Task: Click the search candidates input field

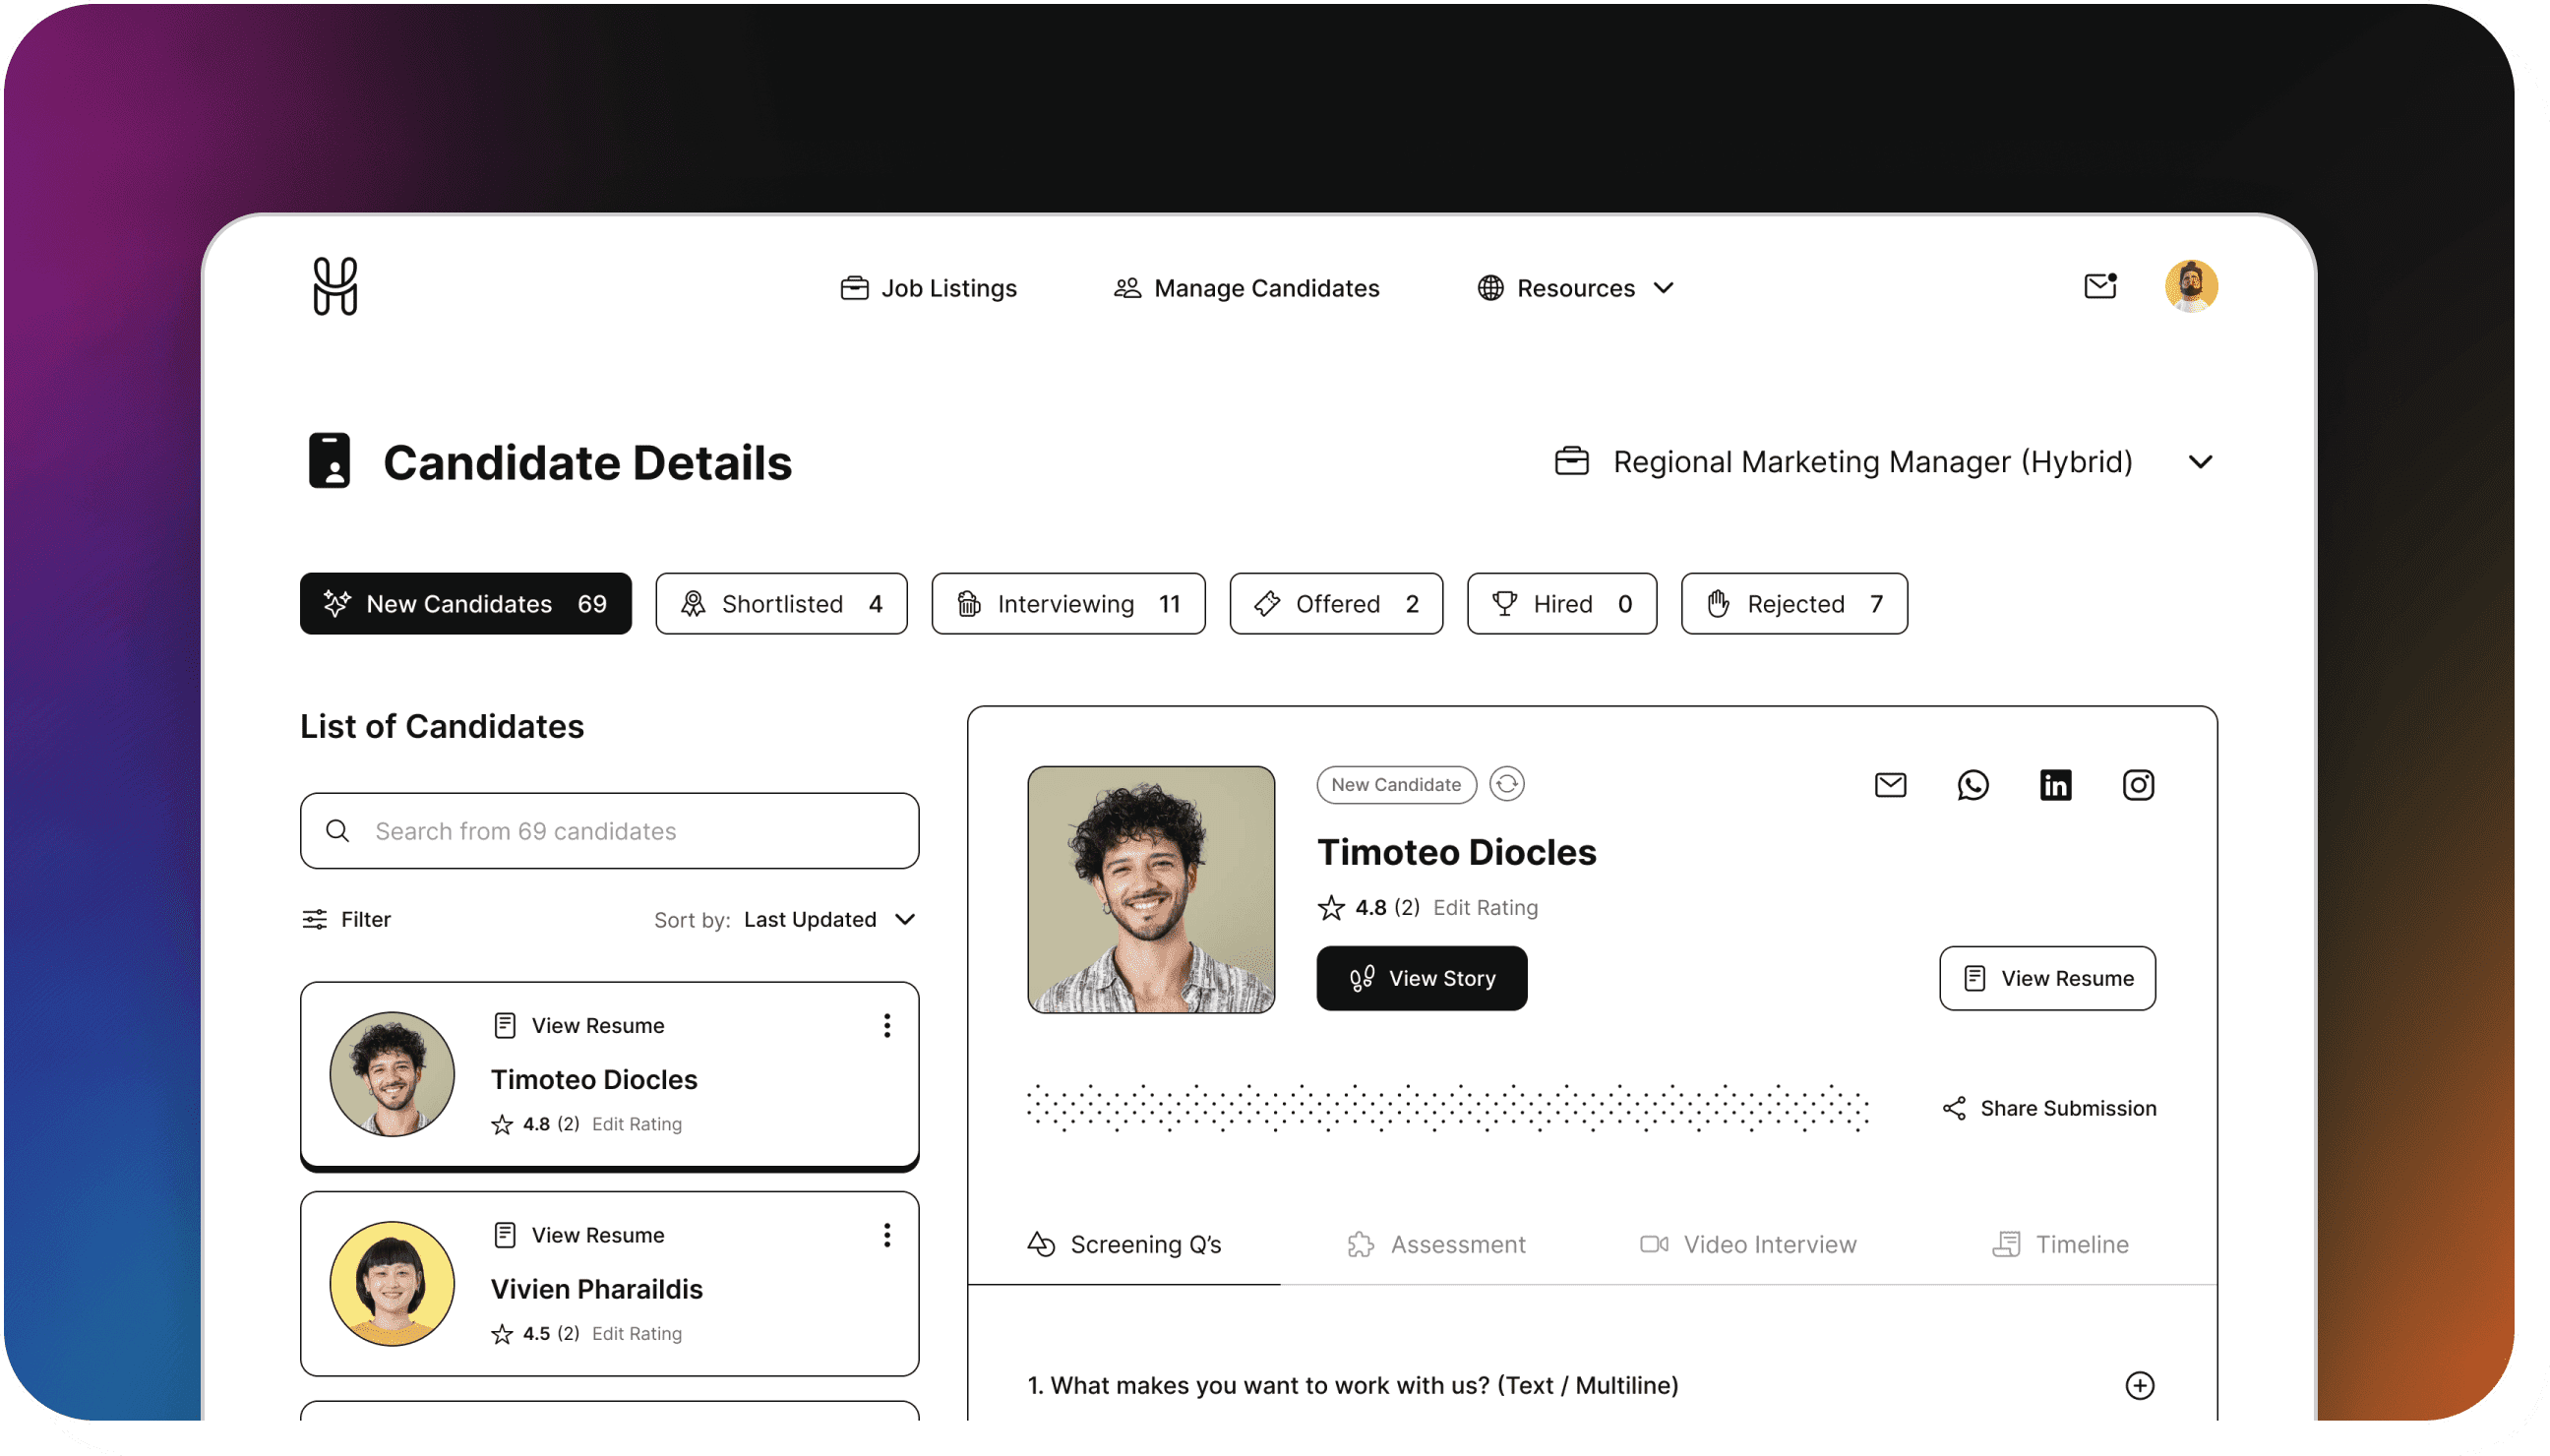Action: click(x=610, y=831)
